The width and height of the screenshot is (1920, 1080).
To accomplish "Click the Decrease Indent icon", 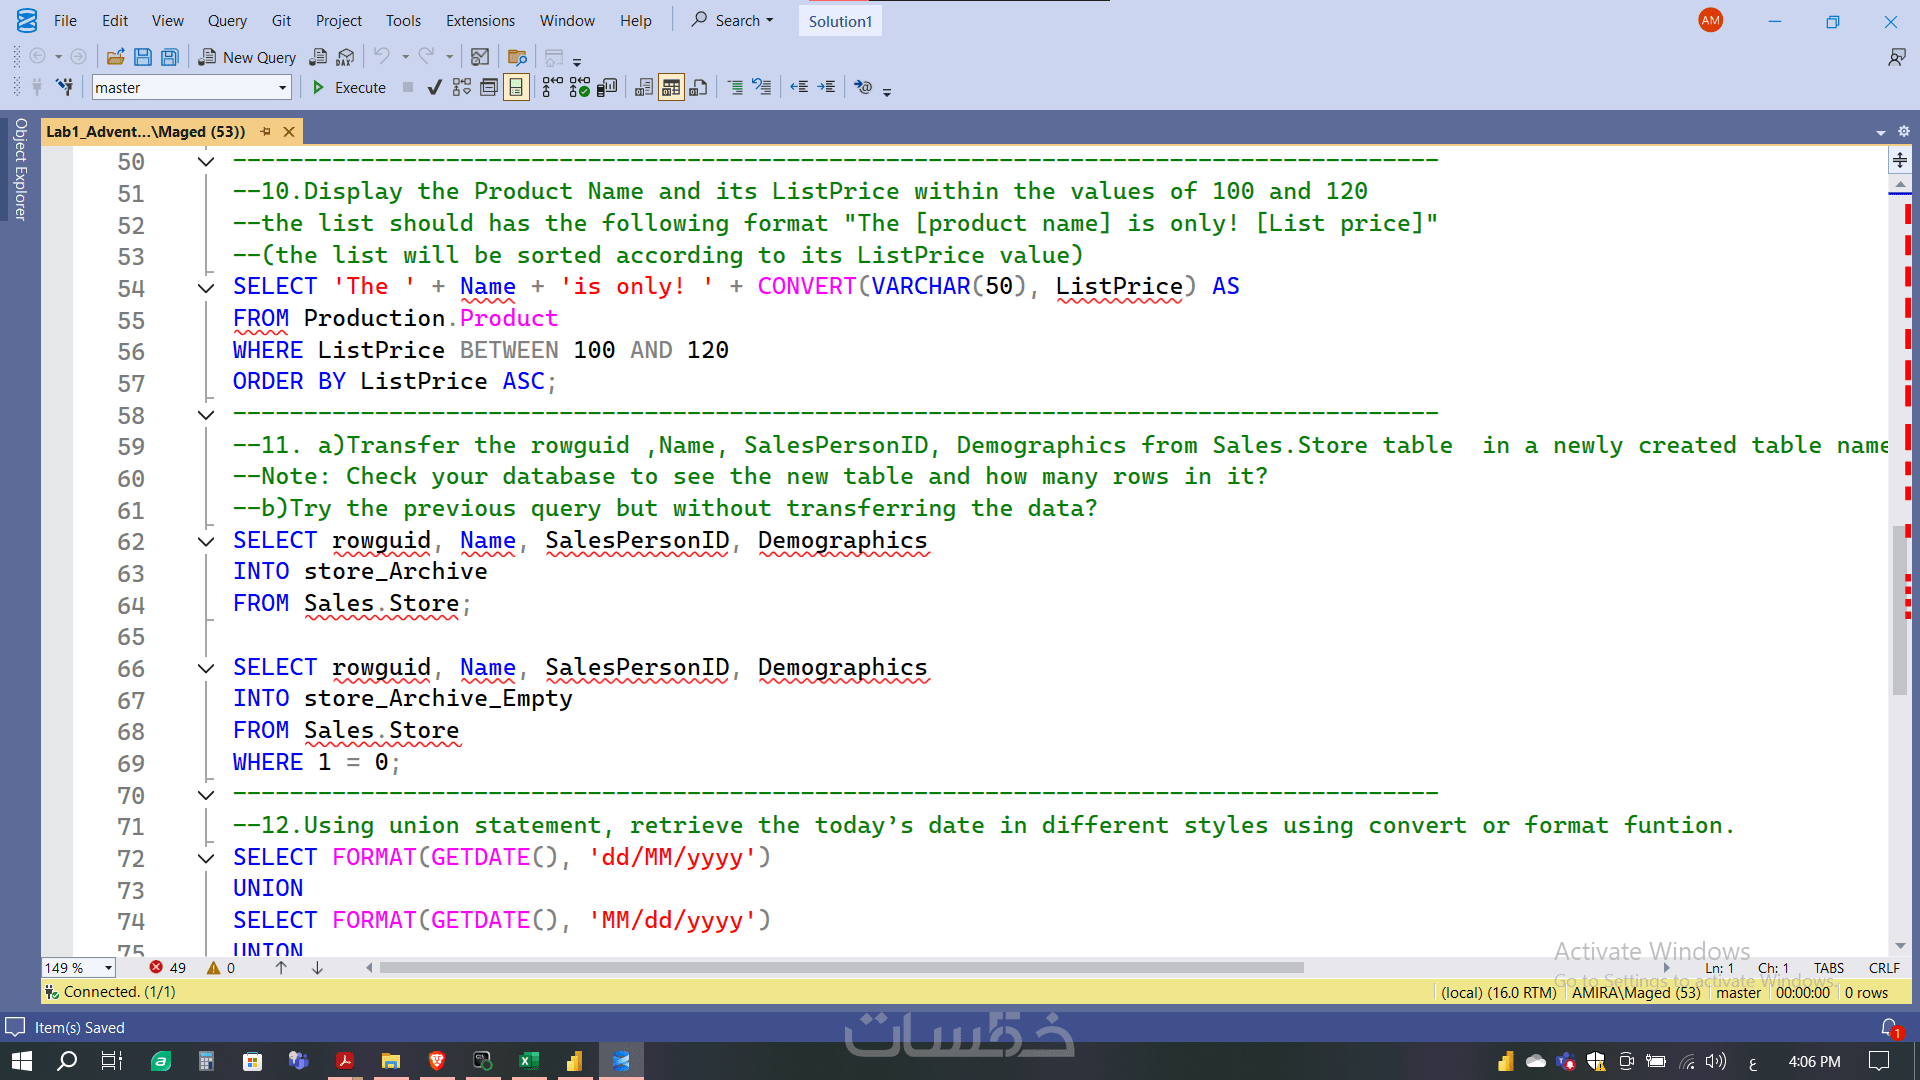I will coord(799,88).
